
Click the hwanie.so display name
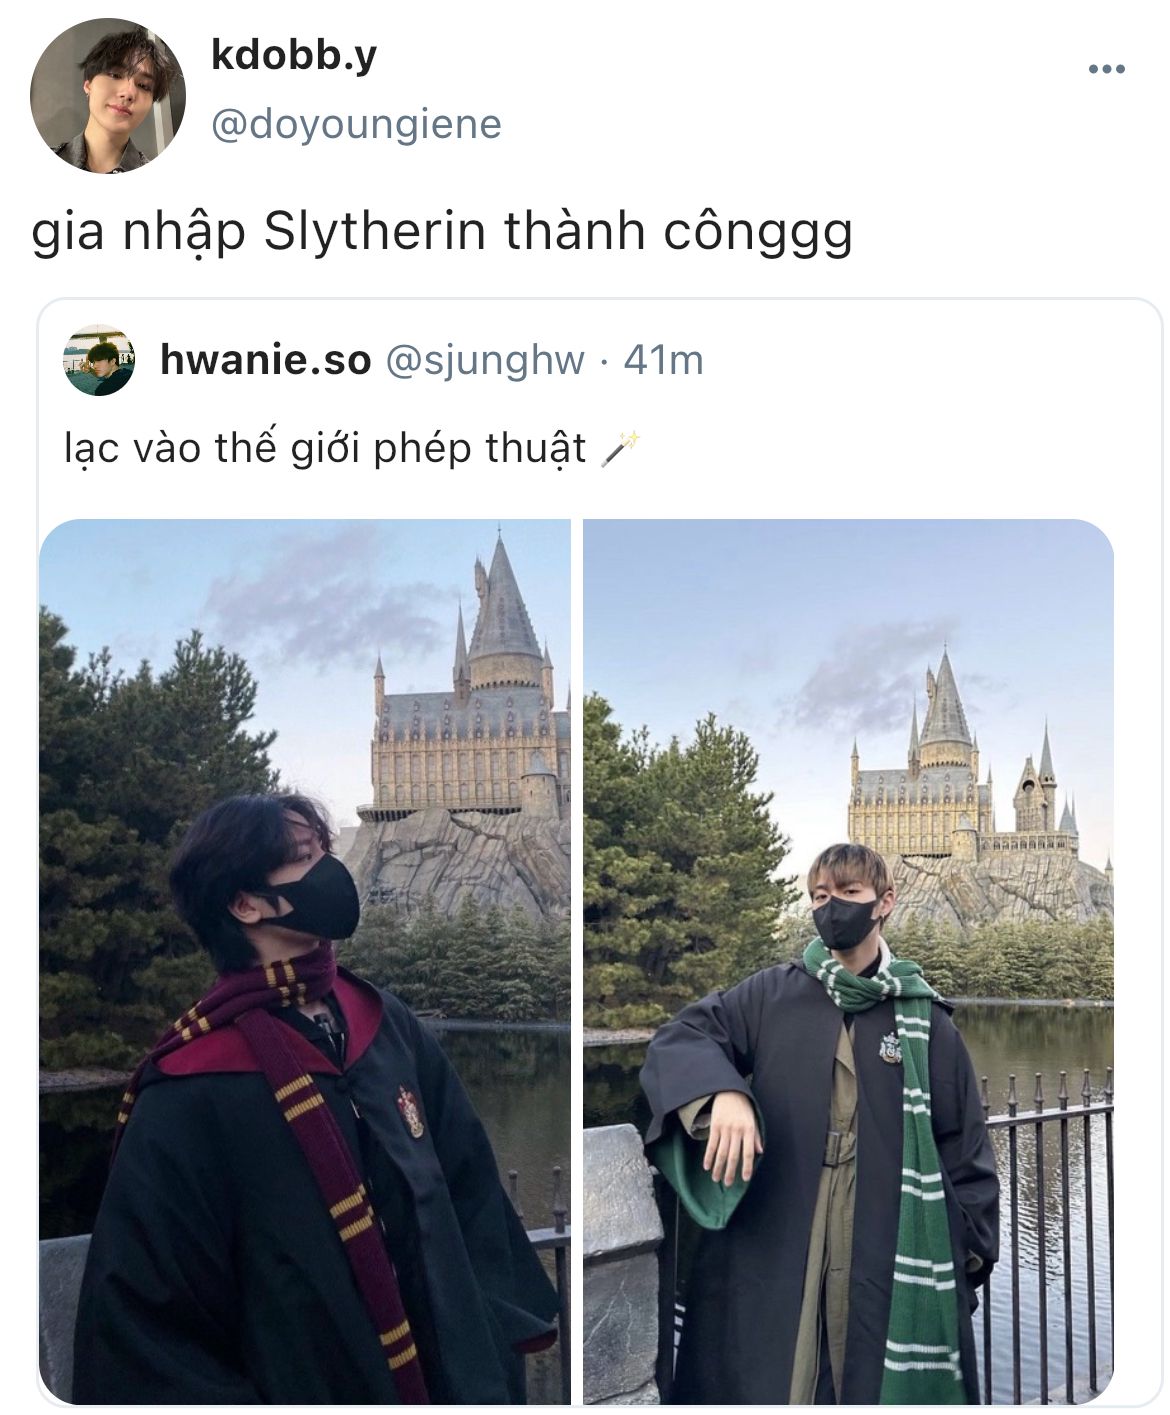[265, 360]
